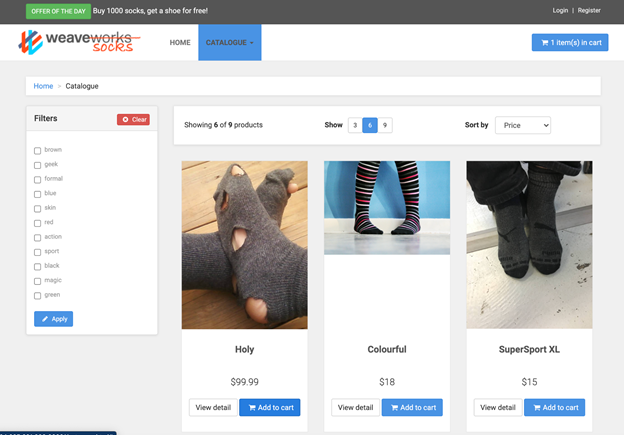Show 9 products per page
624x435 pixels.
click(385, 125)
